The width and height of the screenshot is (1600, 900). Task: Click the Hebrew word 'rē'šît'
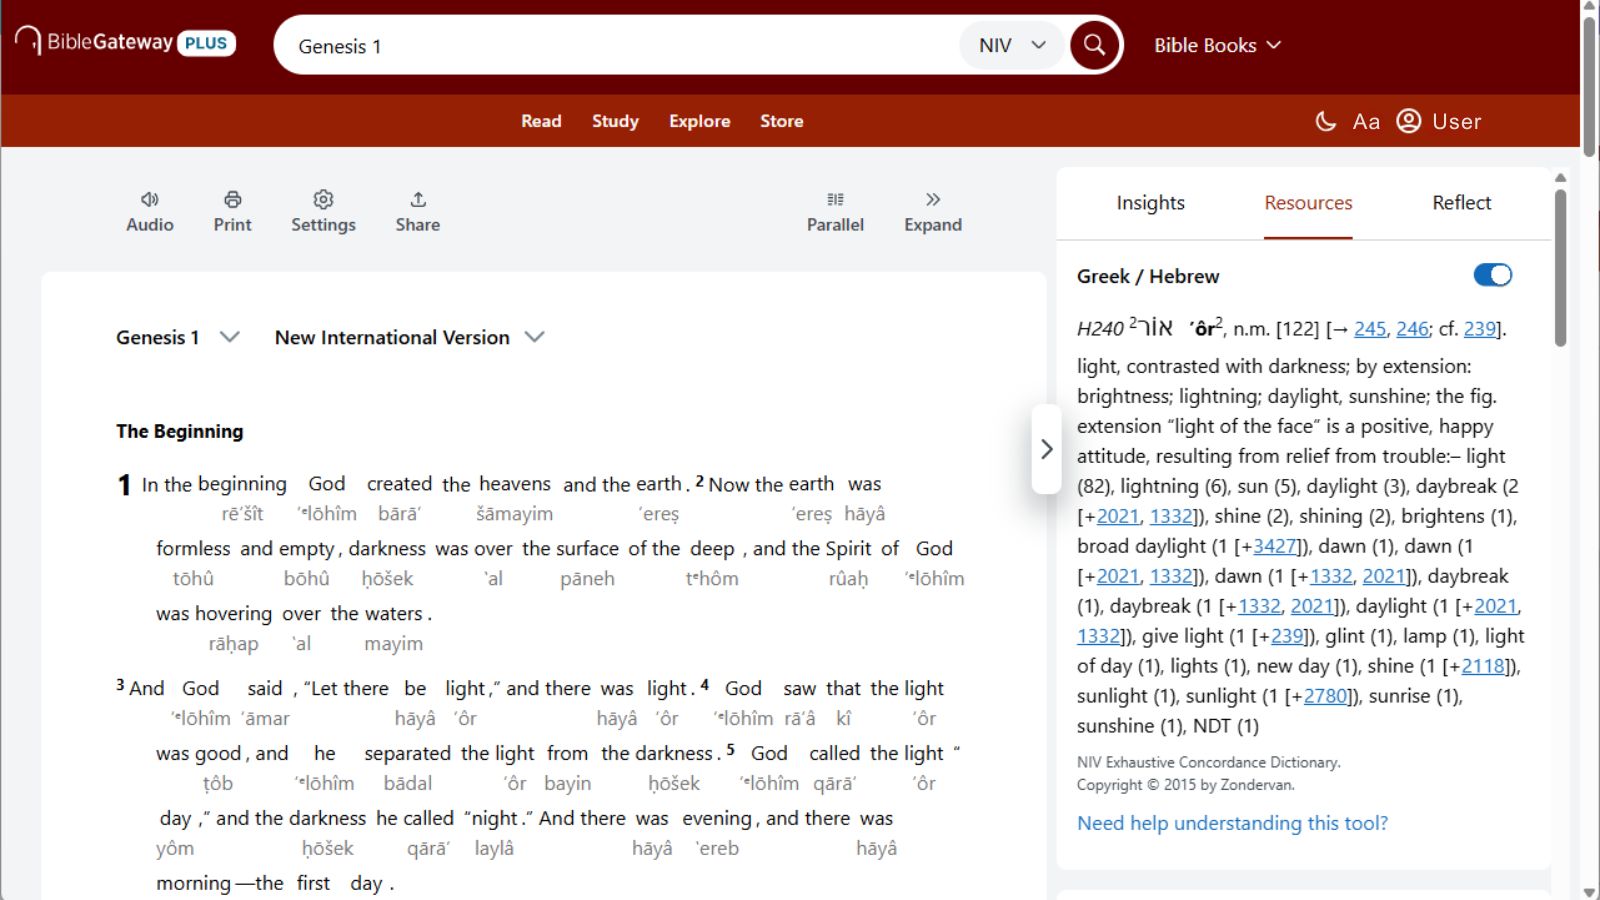(x=243, y=514)
